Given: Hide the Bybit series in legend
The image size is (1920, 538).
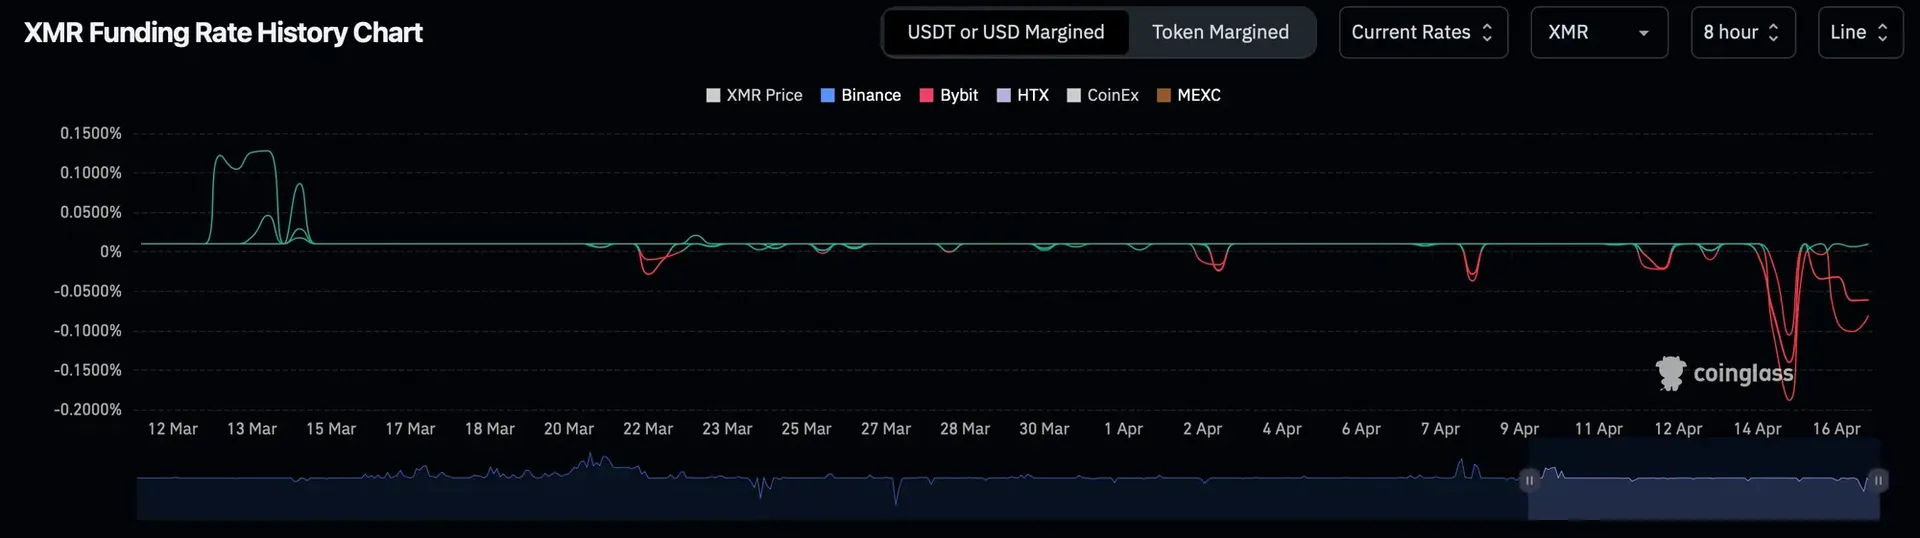Looking at the screenshot, I should [948, 95].
